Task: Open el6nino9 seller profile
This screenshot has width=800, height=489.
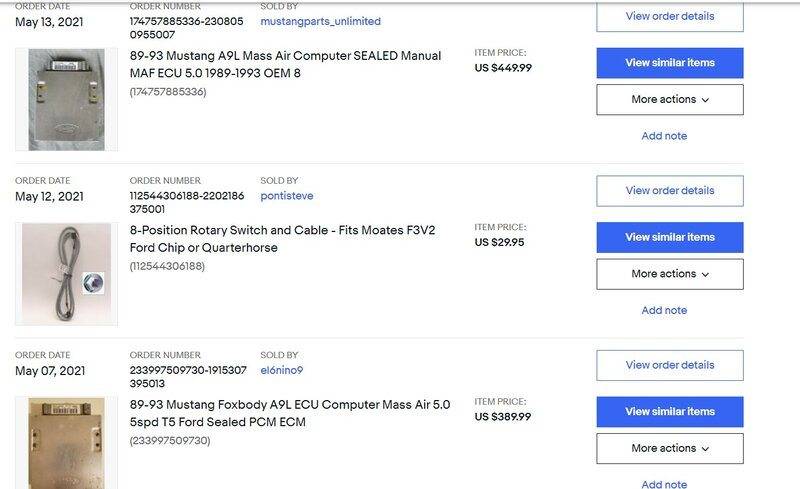Action: (x=282, y=370)
